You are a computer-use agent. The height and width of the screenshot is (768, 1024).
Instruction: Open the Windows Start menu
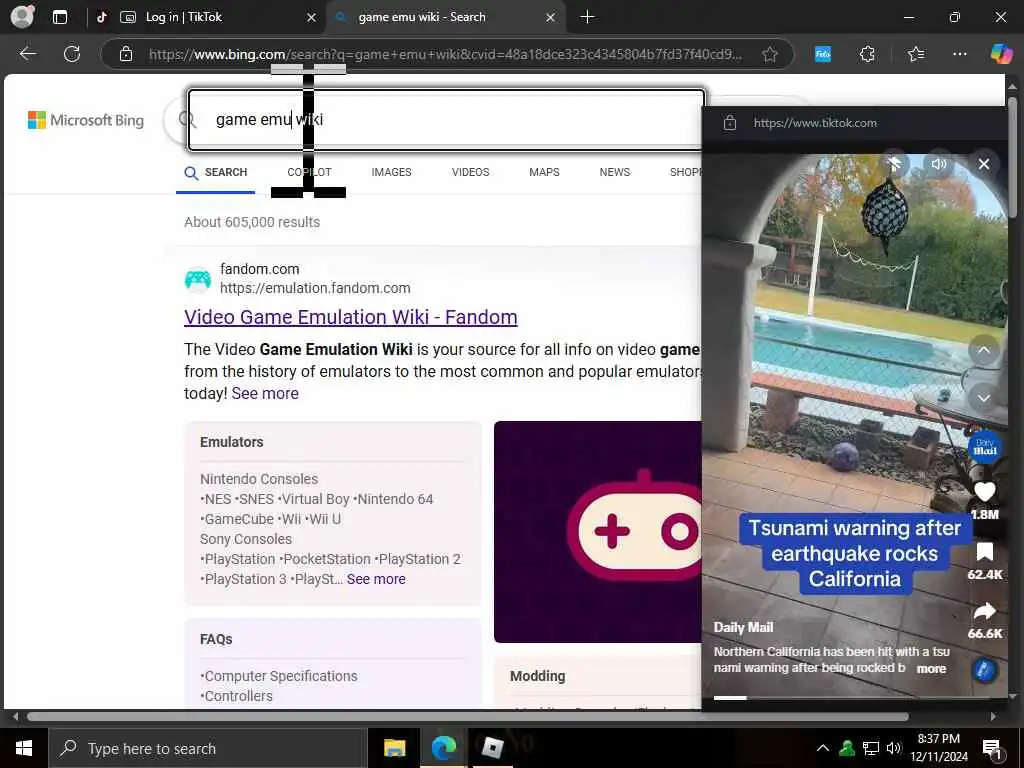pyautogui.click(x=24, y=748)
